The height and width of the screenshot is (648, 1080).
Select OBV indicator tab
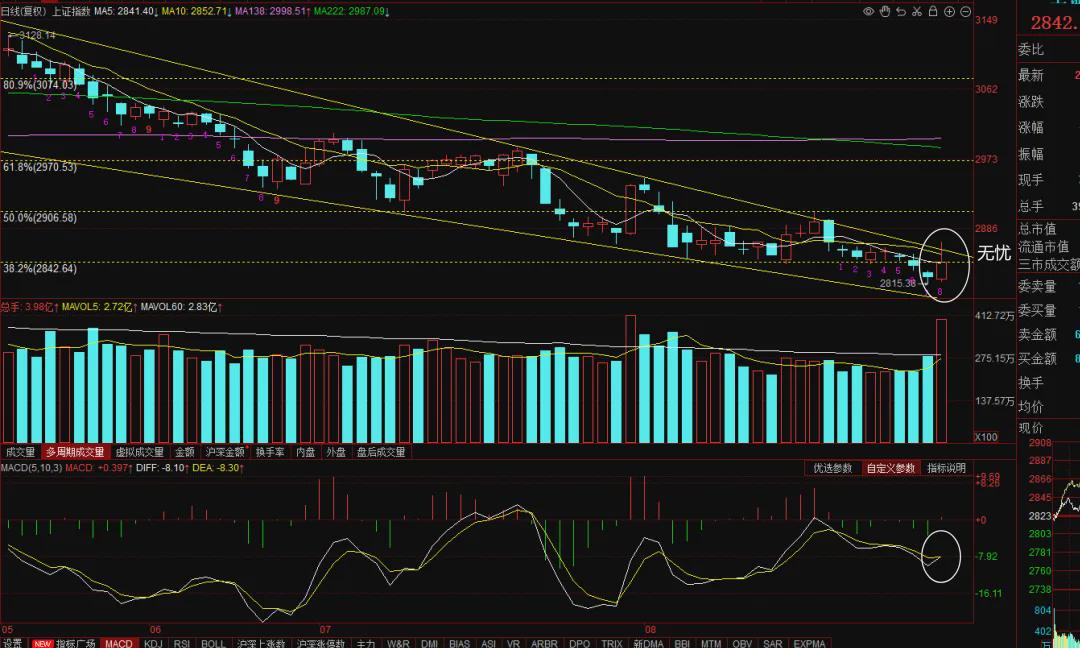click(742, 643)
